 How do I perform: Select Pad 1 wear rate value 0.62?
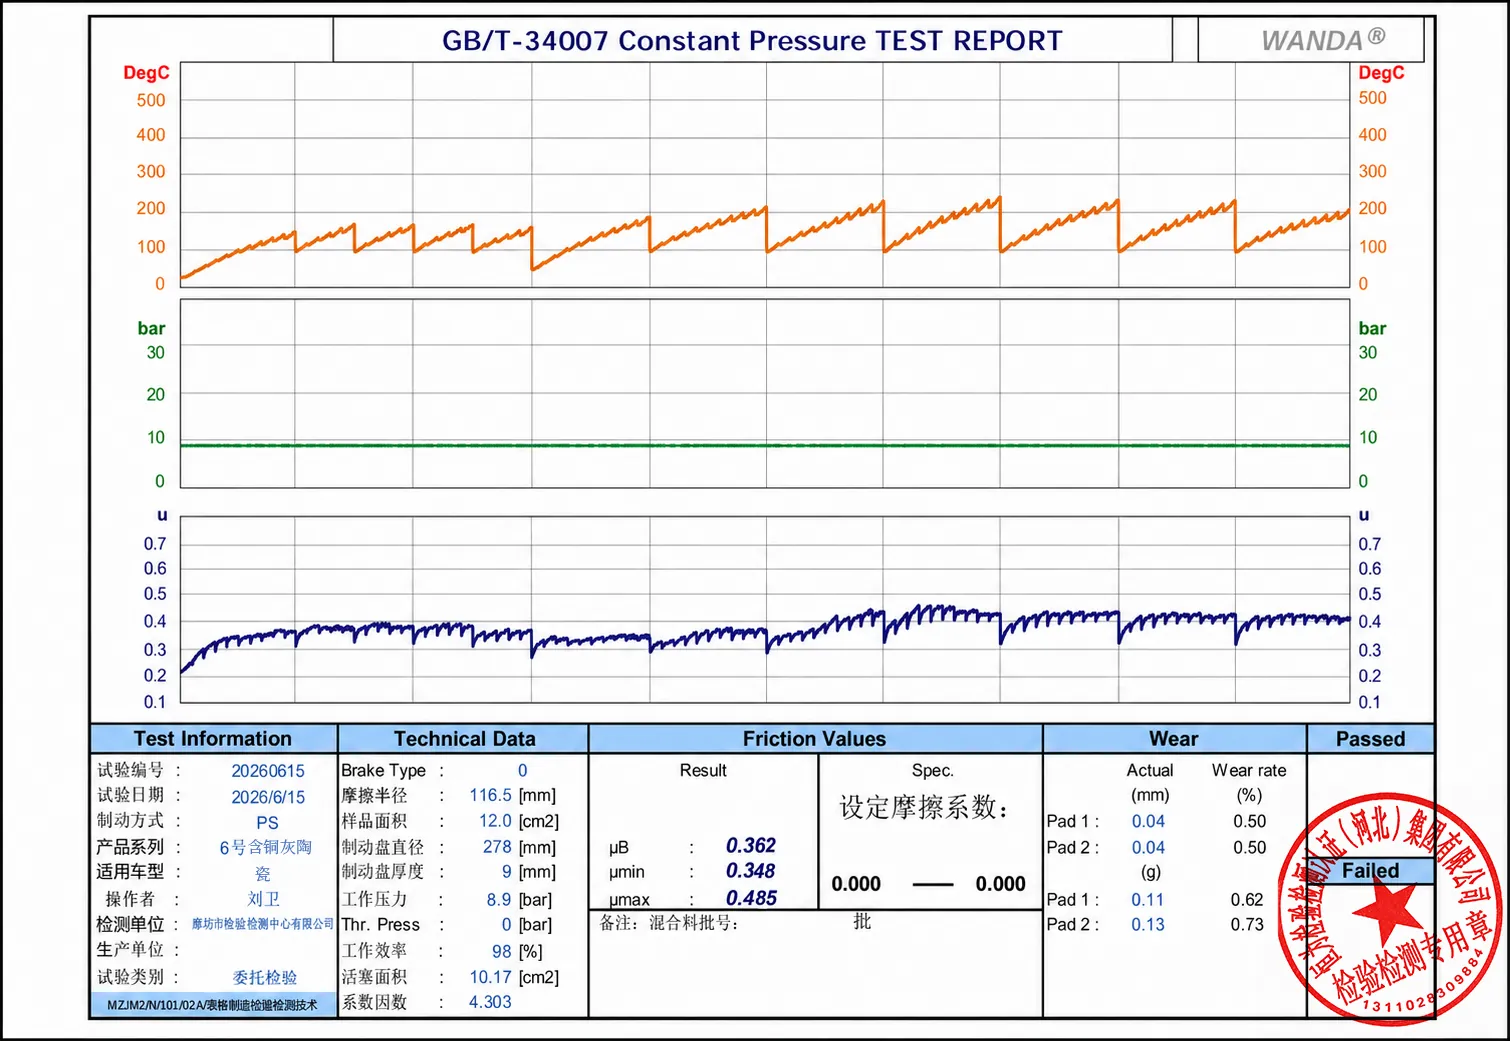point(1247,900)
